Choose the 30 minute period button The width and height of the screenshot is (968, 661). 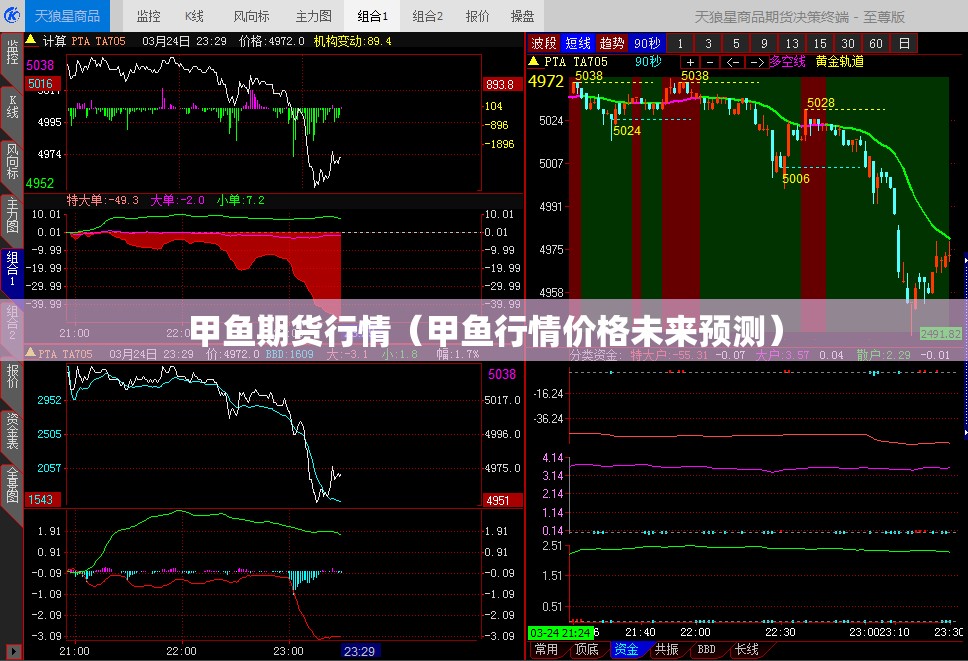coord(848,43)
